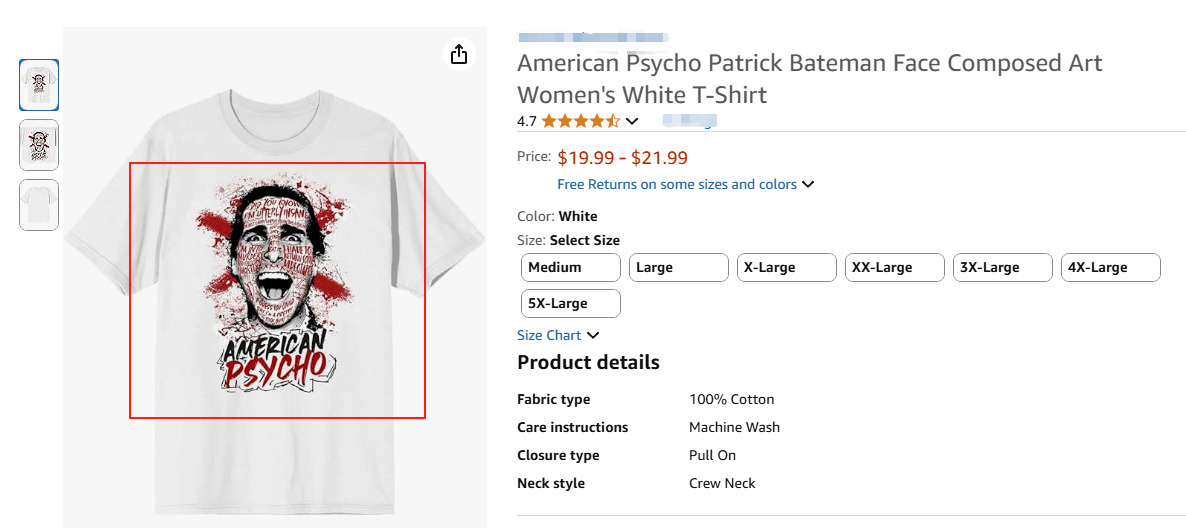Screen dimensions: 1186x528
Task: View the second thumbnail with design close-up
Action: pos(39,145)
